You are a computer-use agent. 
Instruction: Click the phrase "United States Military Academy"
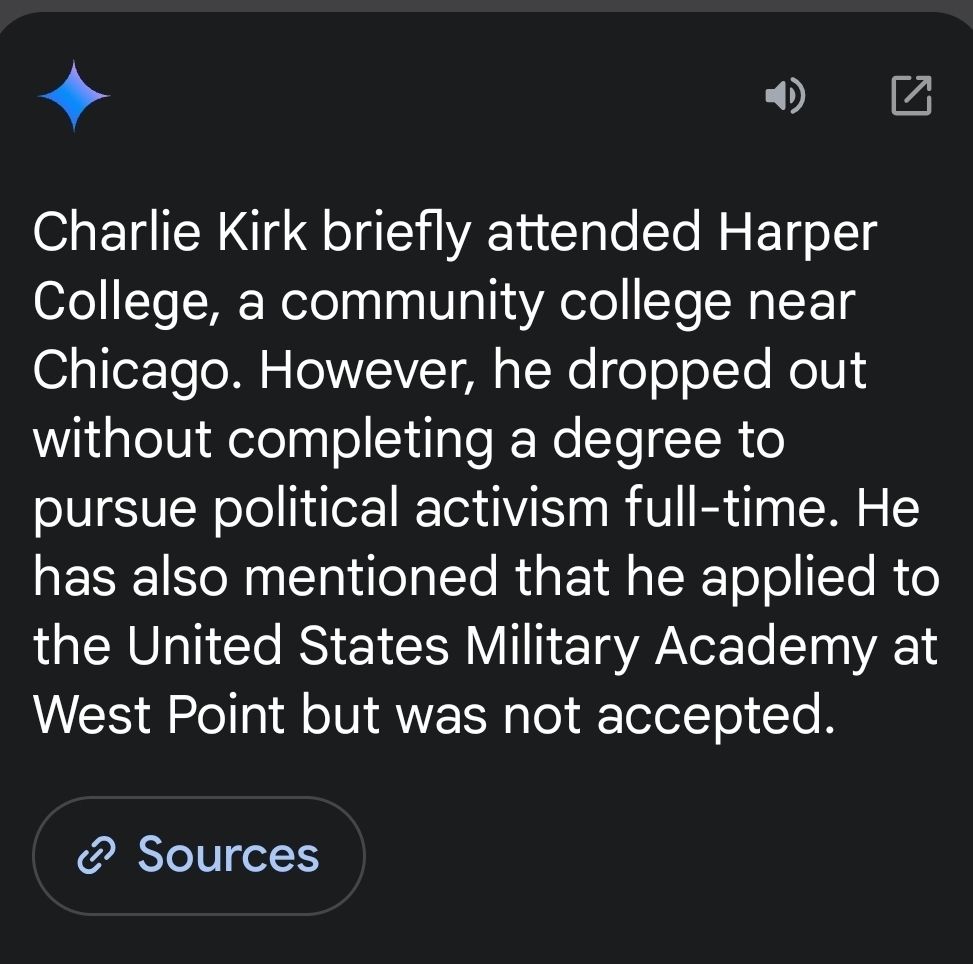coord(501,649)
